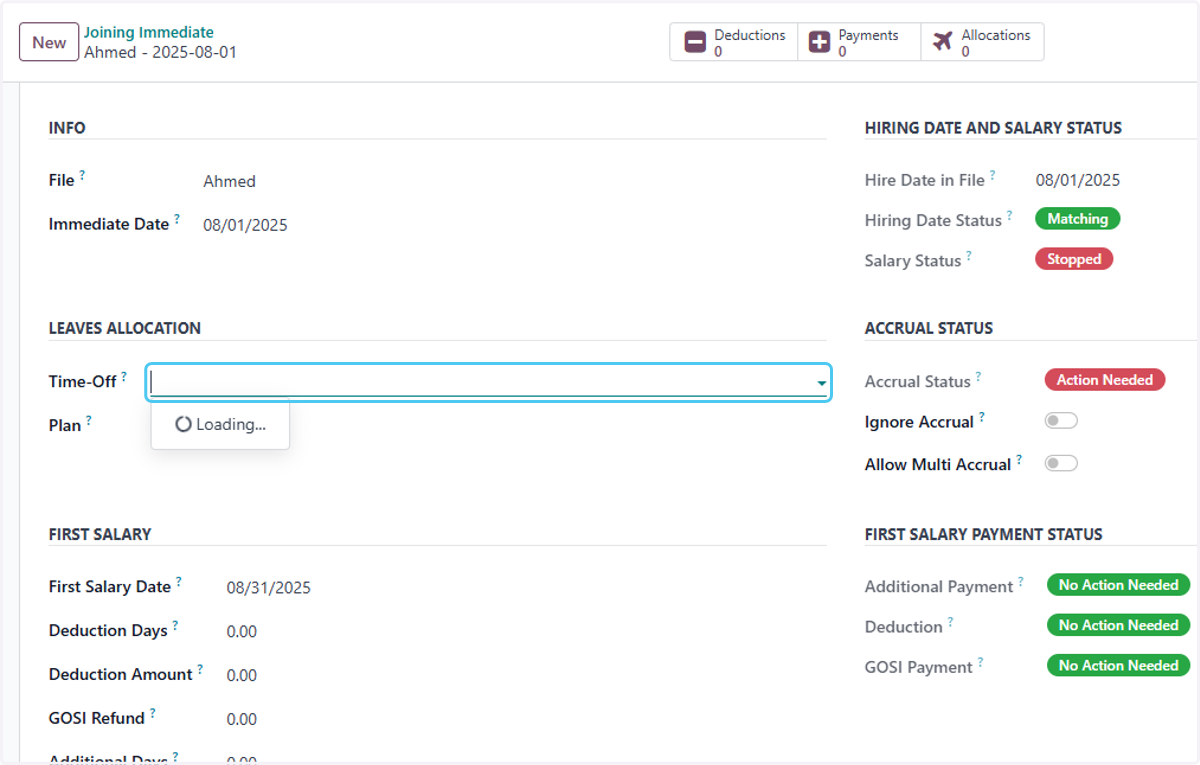Show help tooltip for Ignore Accrual
The width and height of the screenshot is (1200, 765).
pyautogui.click(x=981, y=417)
